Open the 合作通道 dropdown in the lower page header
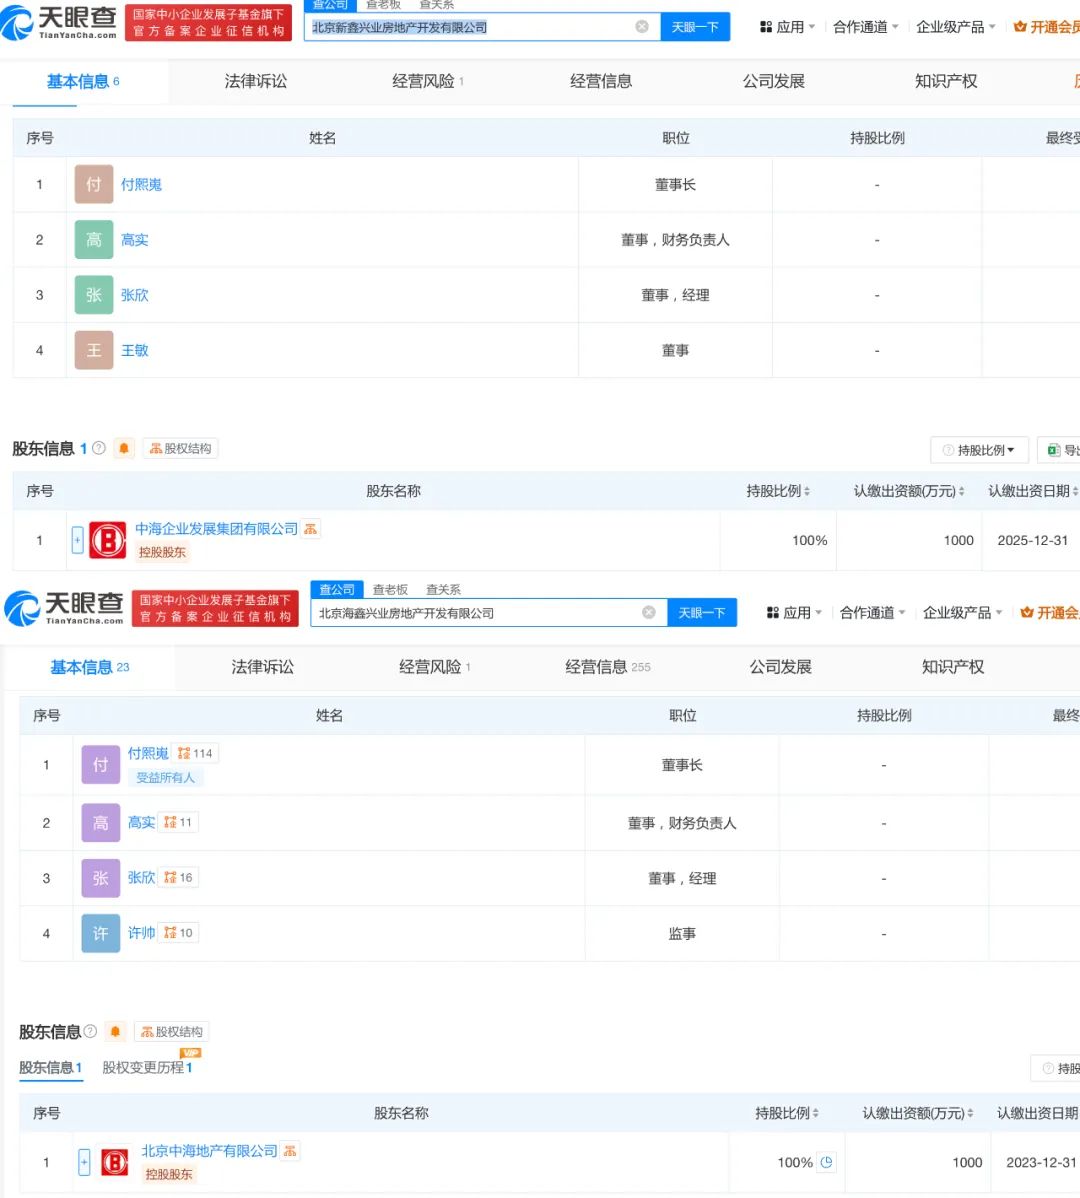1080x1198 pixels. 872,613
